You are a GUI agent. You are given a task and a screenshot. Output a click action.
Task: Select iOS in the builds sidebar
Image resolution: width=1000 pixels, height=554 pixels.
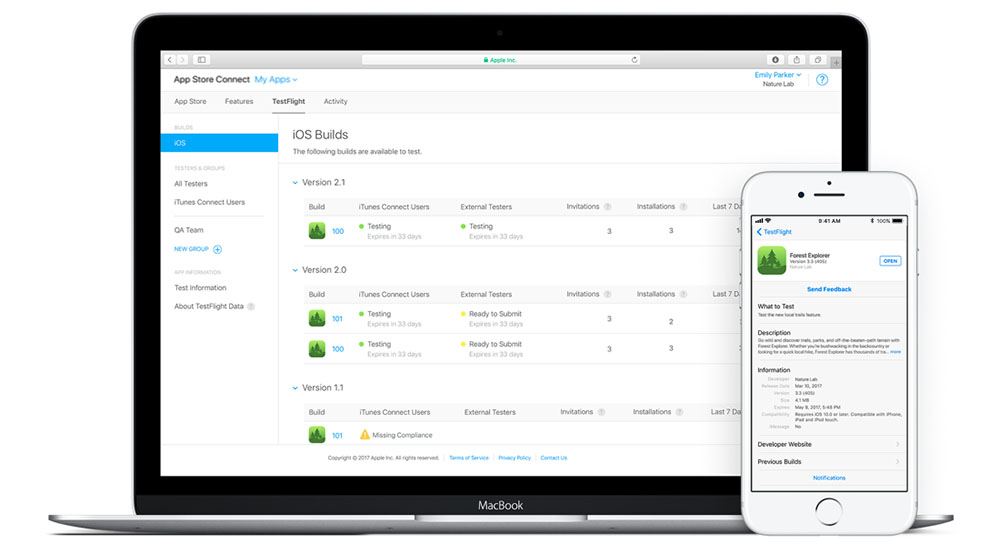[219, 143]
